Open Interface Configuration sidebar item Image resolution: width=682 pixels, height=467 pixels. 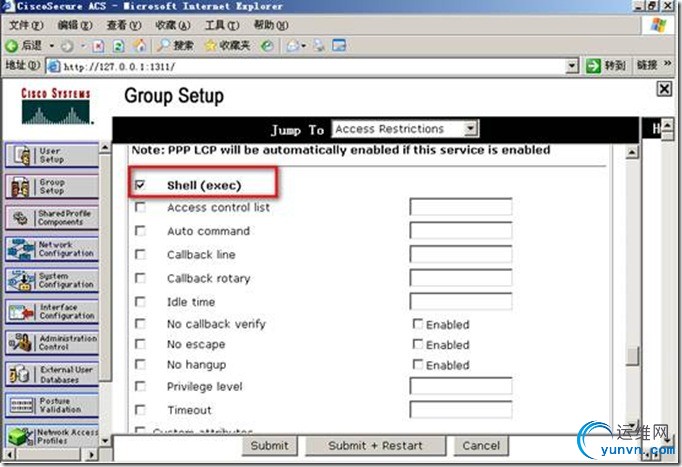pos(52,312)
